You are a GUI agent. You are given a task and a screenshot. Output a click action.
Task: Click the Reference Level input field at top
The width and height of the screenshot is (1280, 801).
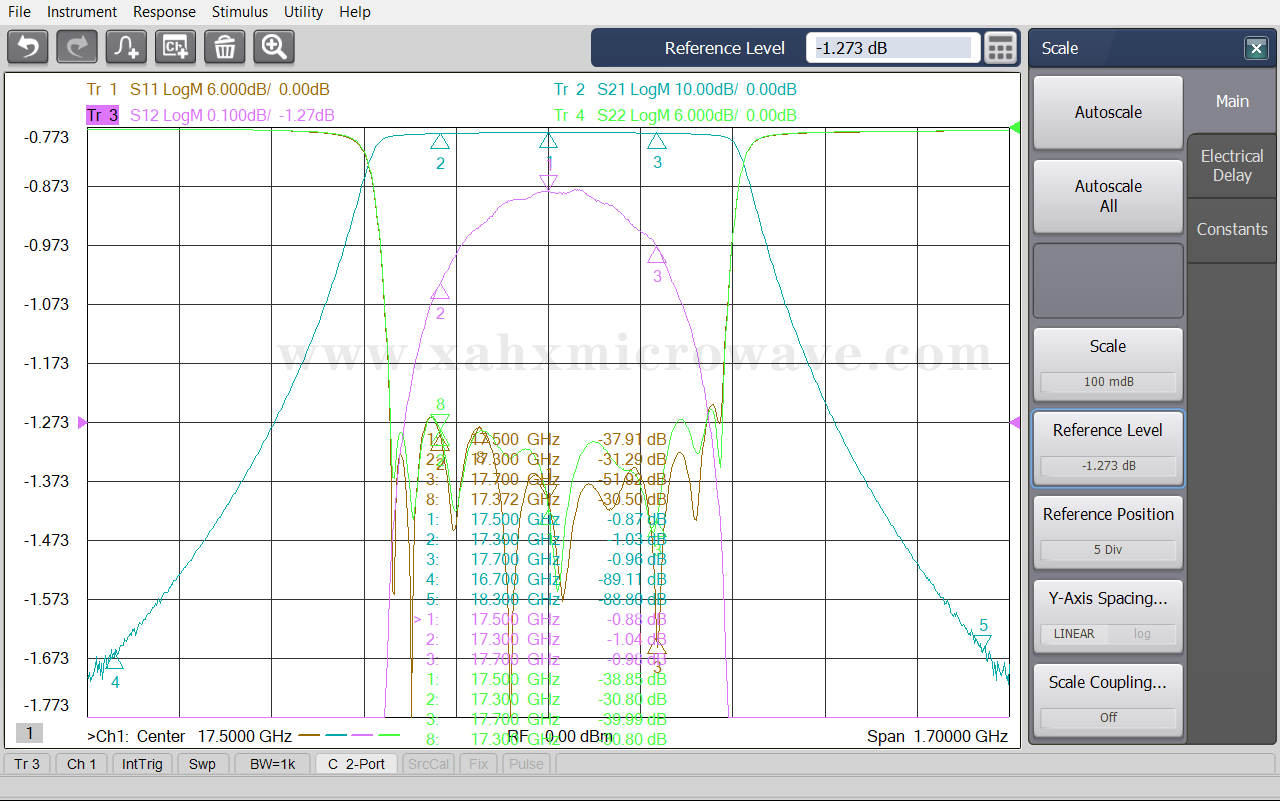coord(893,47)
